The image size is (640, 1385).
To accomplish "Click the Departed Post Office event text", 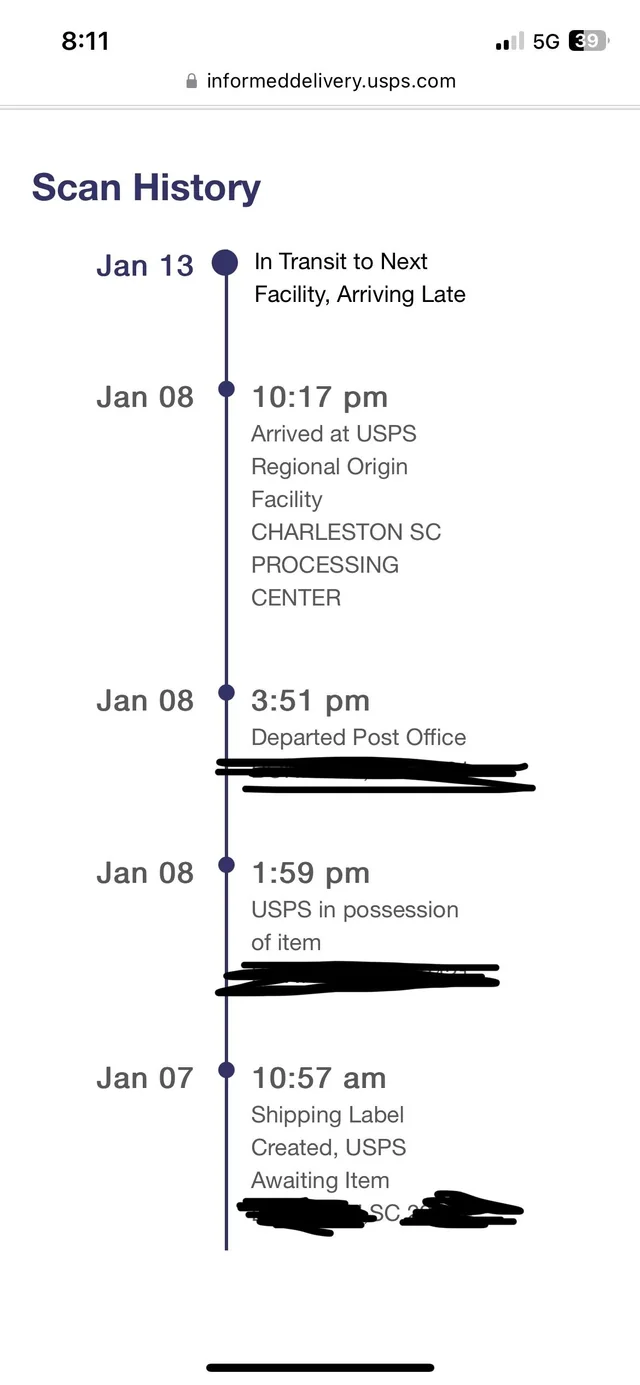I will pos(358,737).
